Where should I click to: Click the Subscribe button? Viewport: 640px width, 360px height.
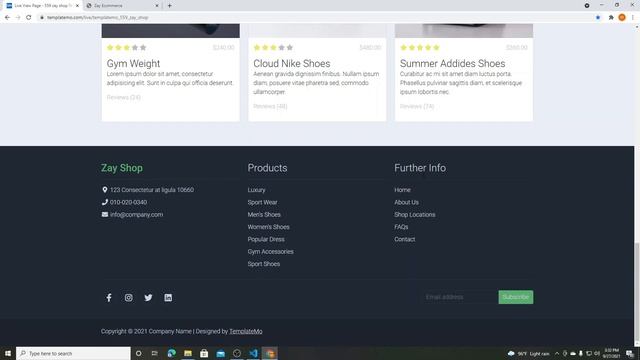tap(516, 297)
